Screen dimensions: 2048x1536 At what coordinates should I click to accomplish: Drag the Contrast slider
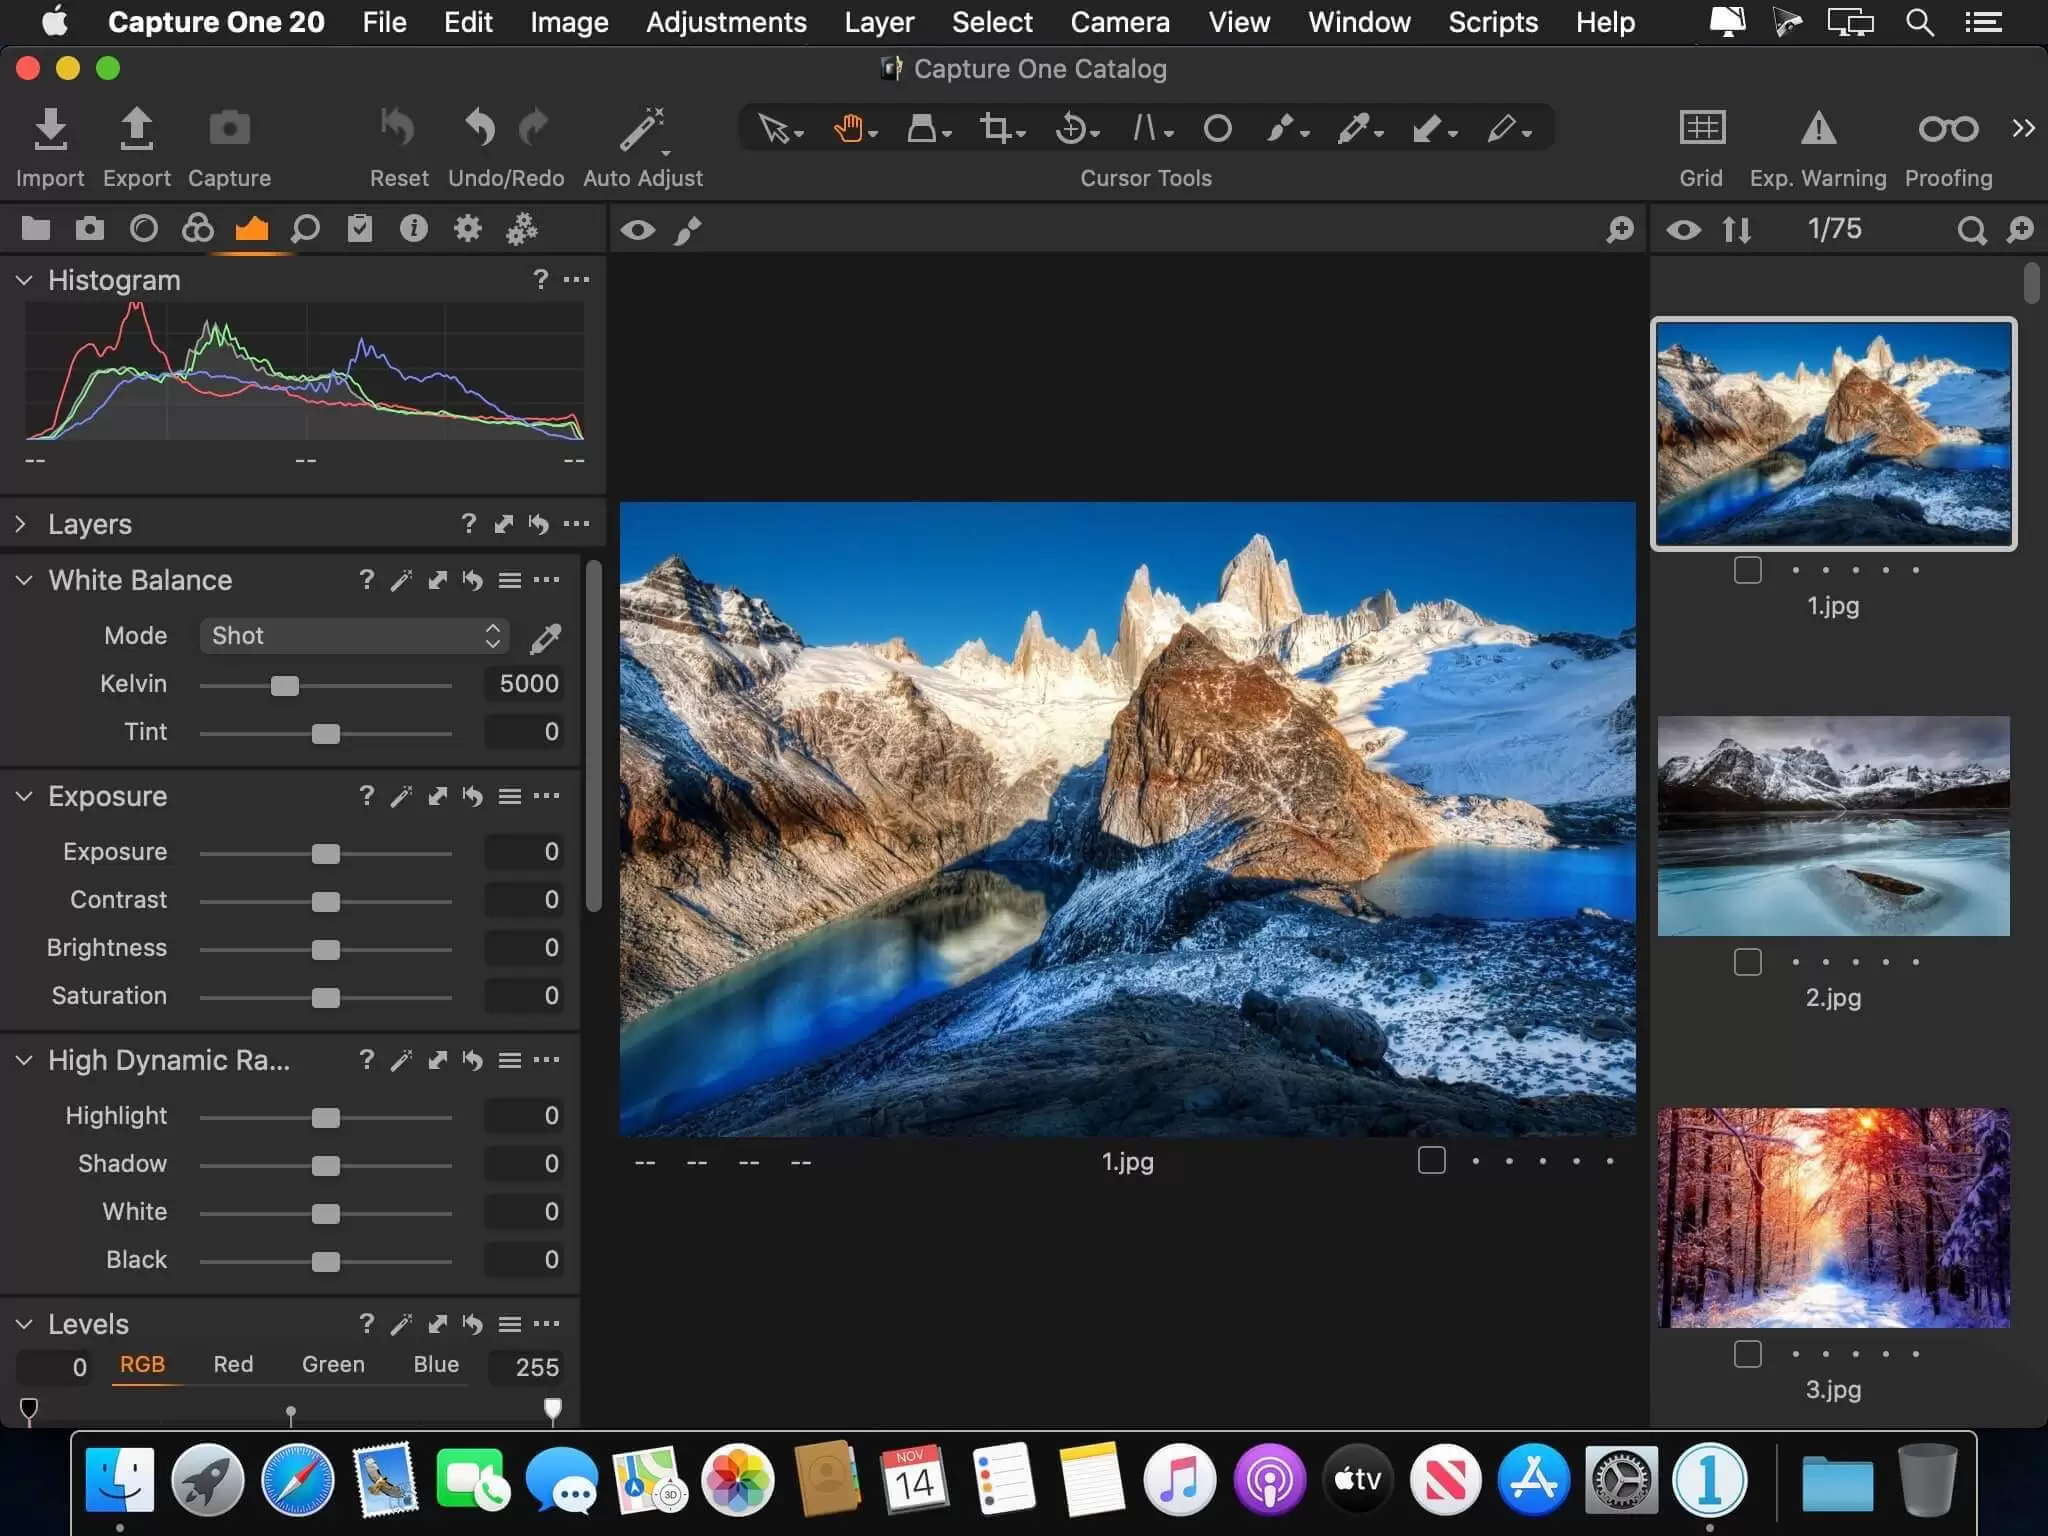324,900
